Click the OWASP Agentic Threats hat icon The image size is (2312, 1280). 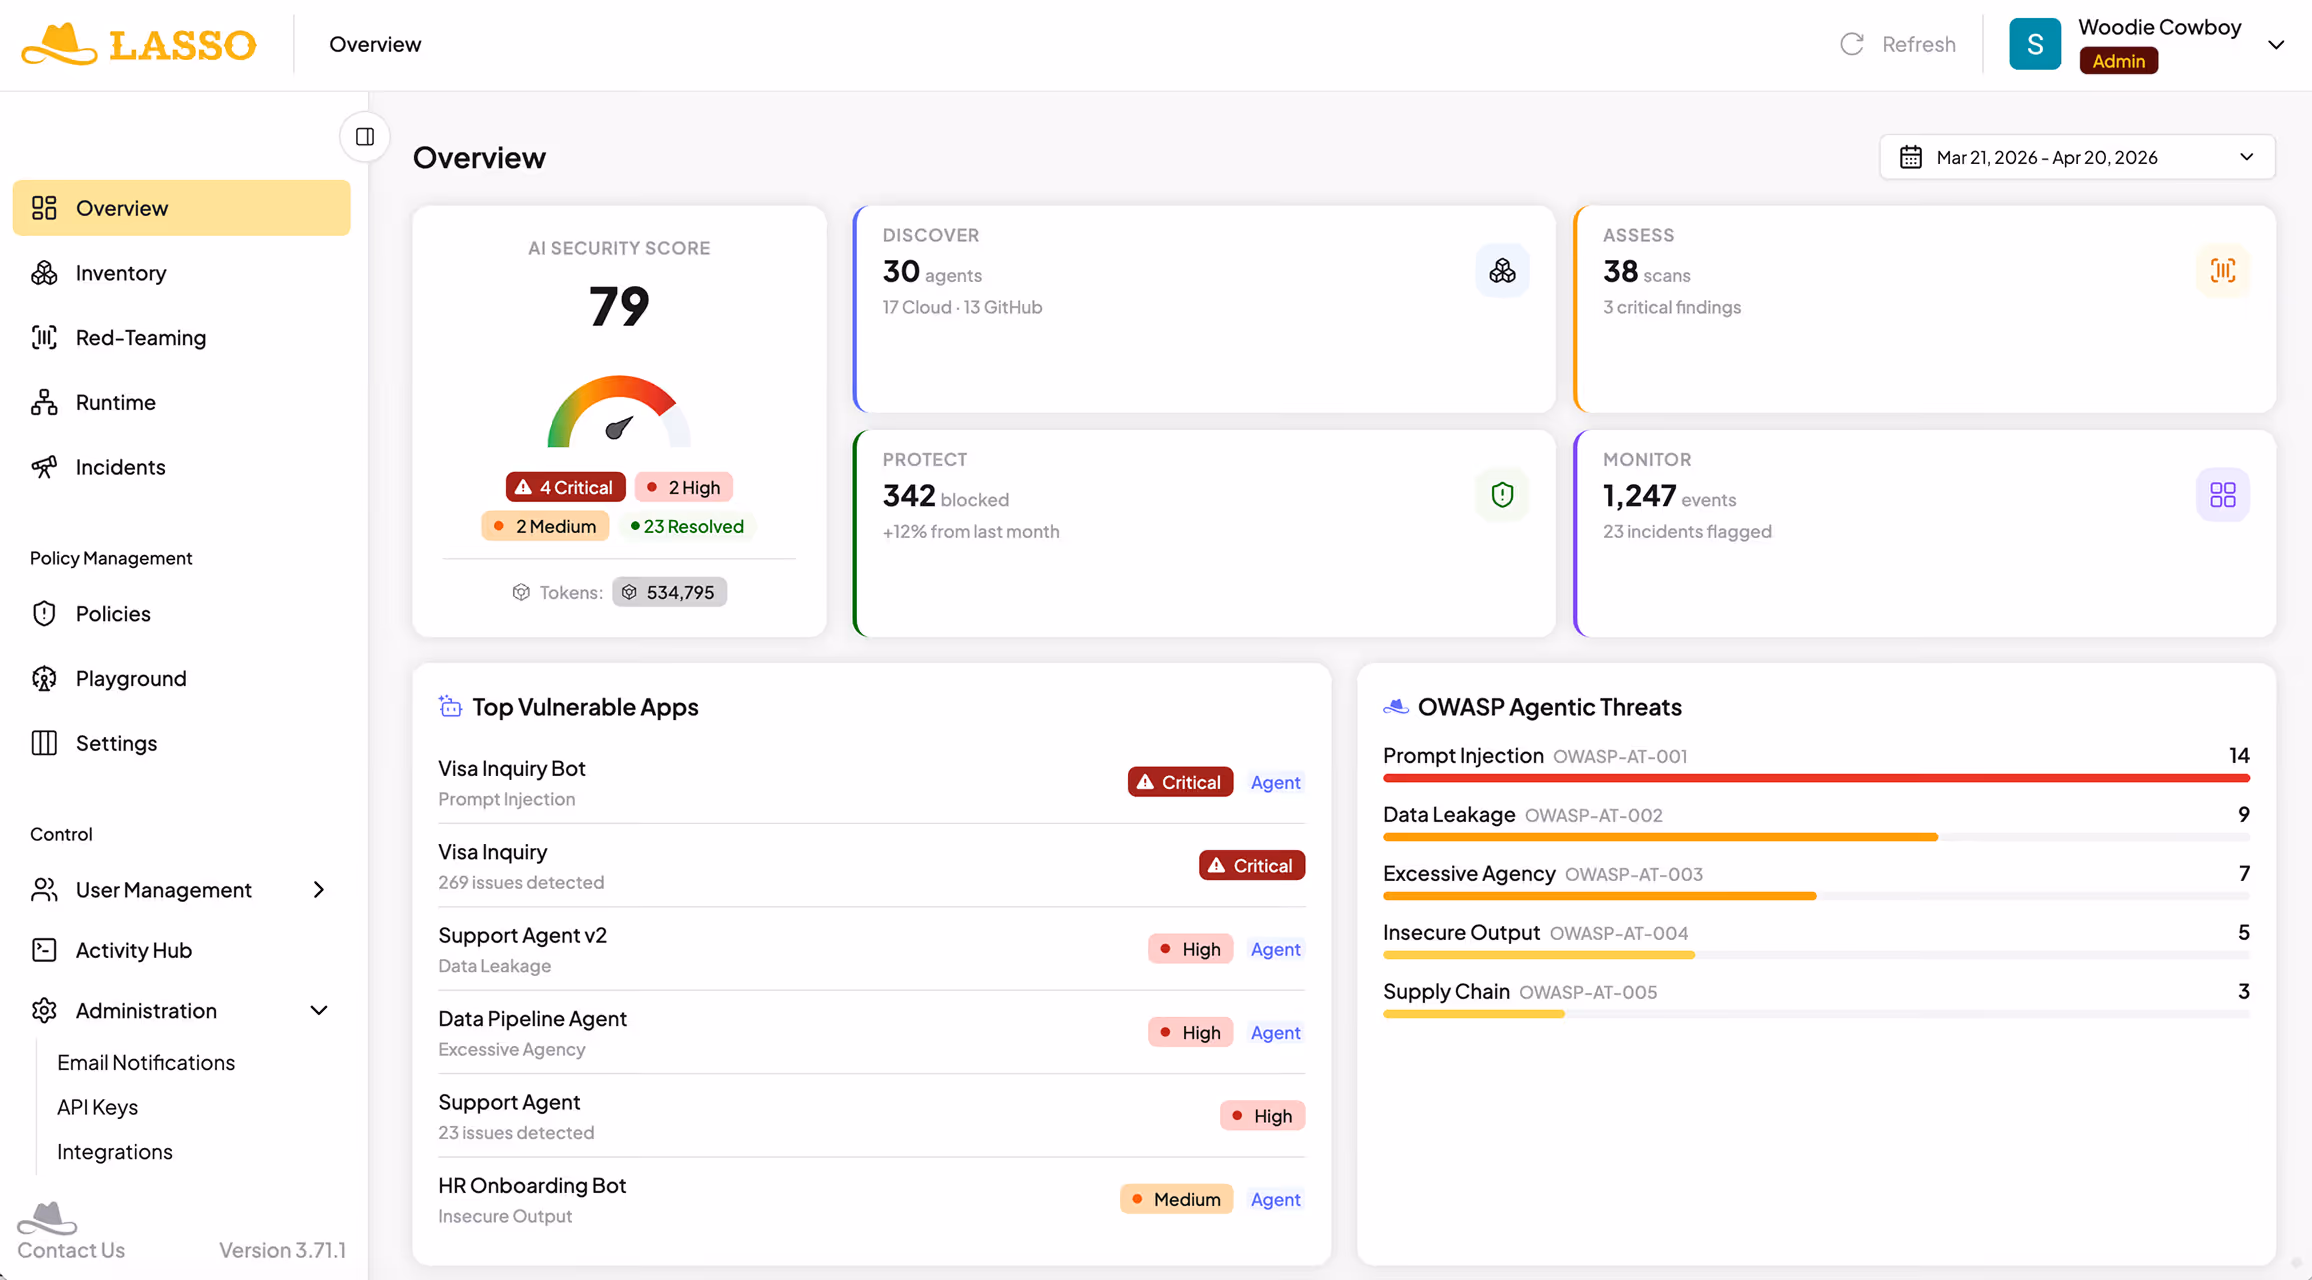[x=1396, y=707]
